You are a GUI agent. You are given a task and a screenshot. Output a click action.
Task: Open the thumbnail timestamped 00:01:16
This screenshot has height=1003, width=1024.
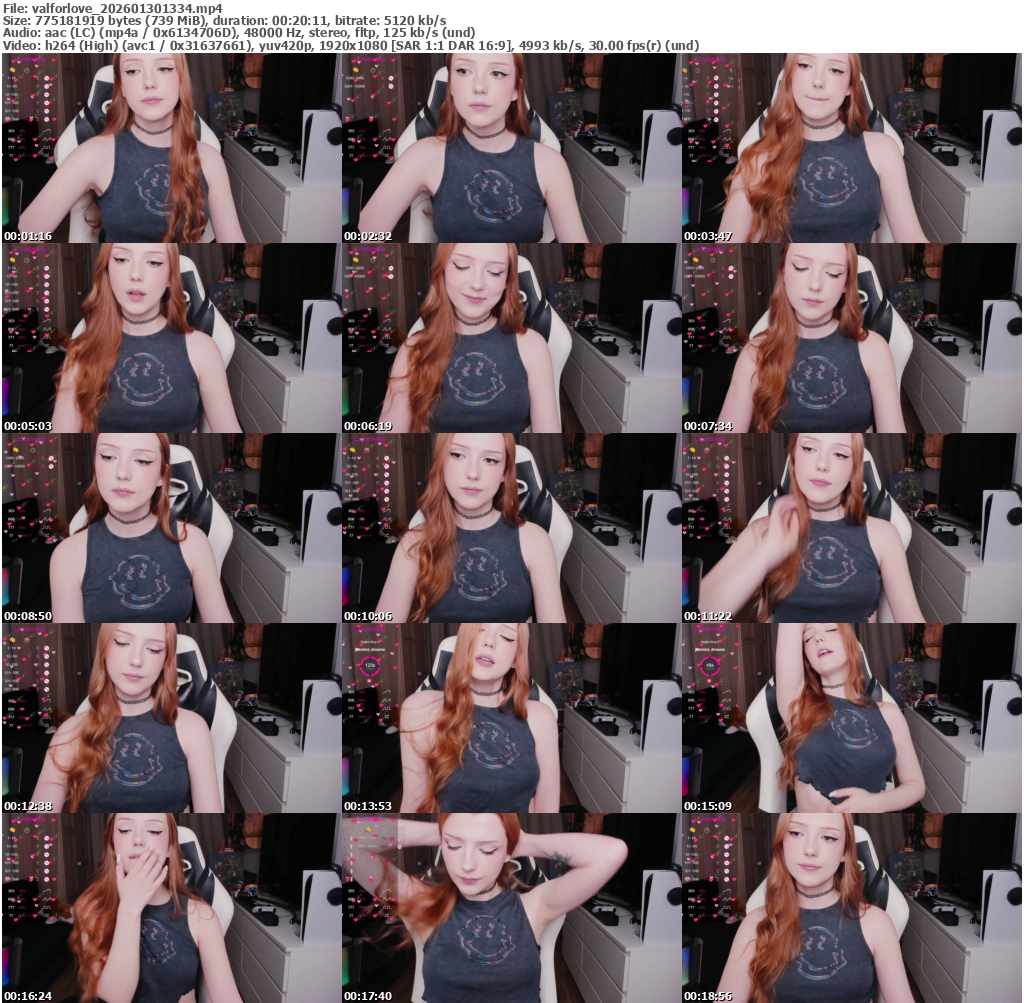pyautogui.click(x=172, y=148)
